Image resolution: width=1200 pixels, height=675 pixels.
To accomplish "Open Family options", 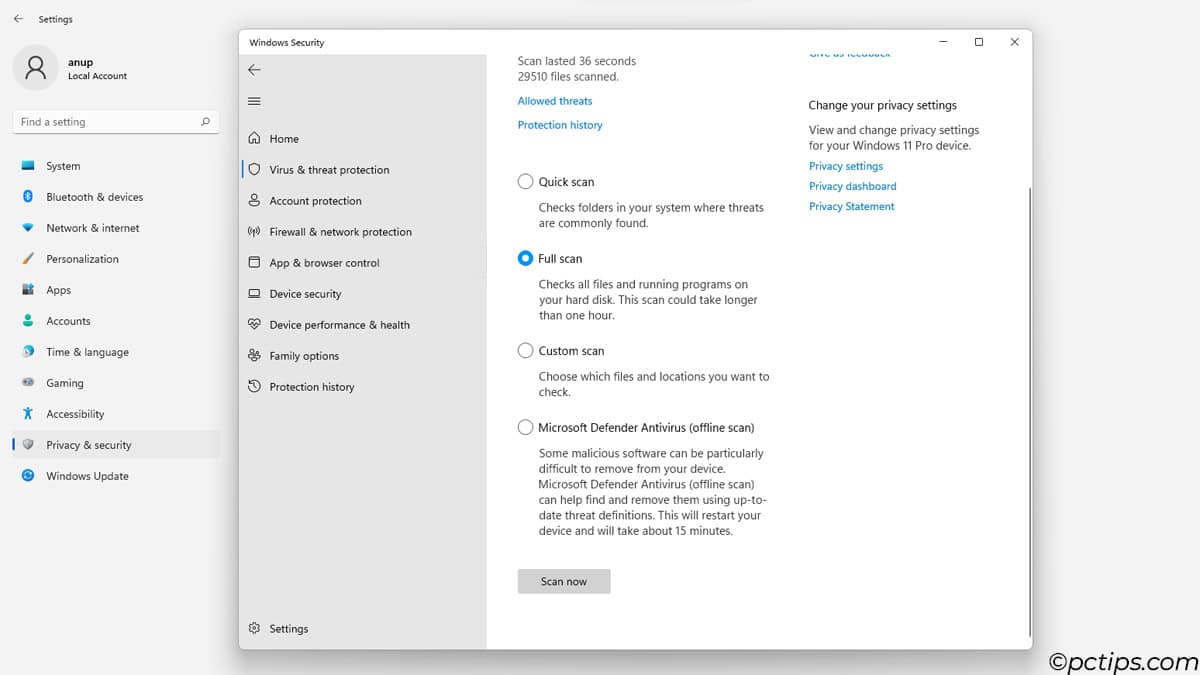I will point(304,356).
